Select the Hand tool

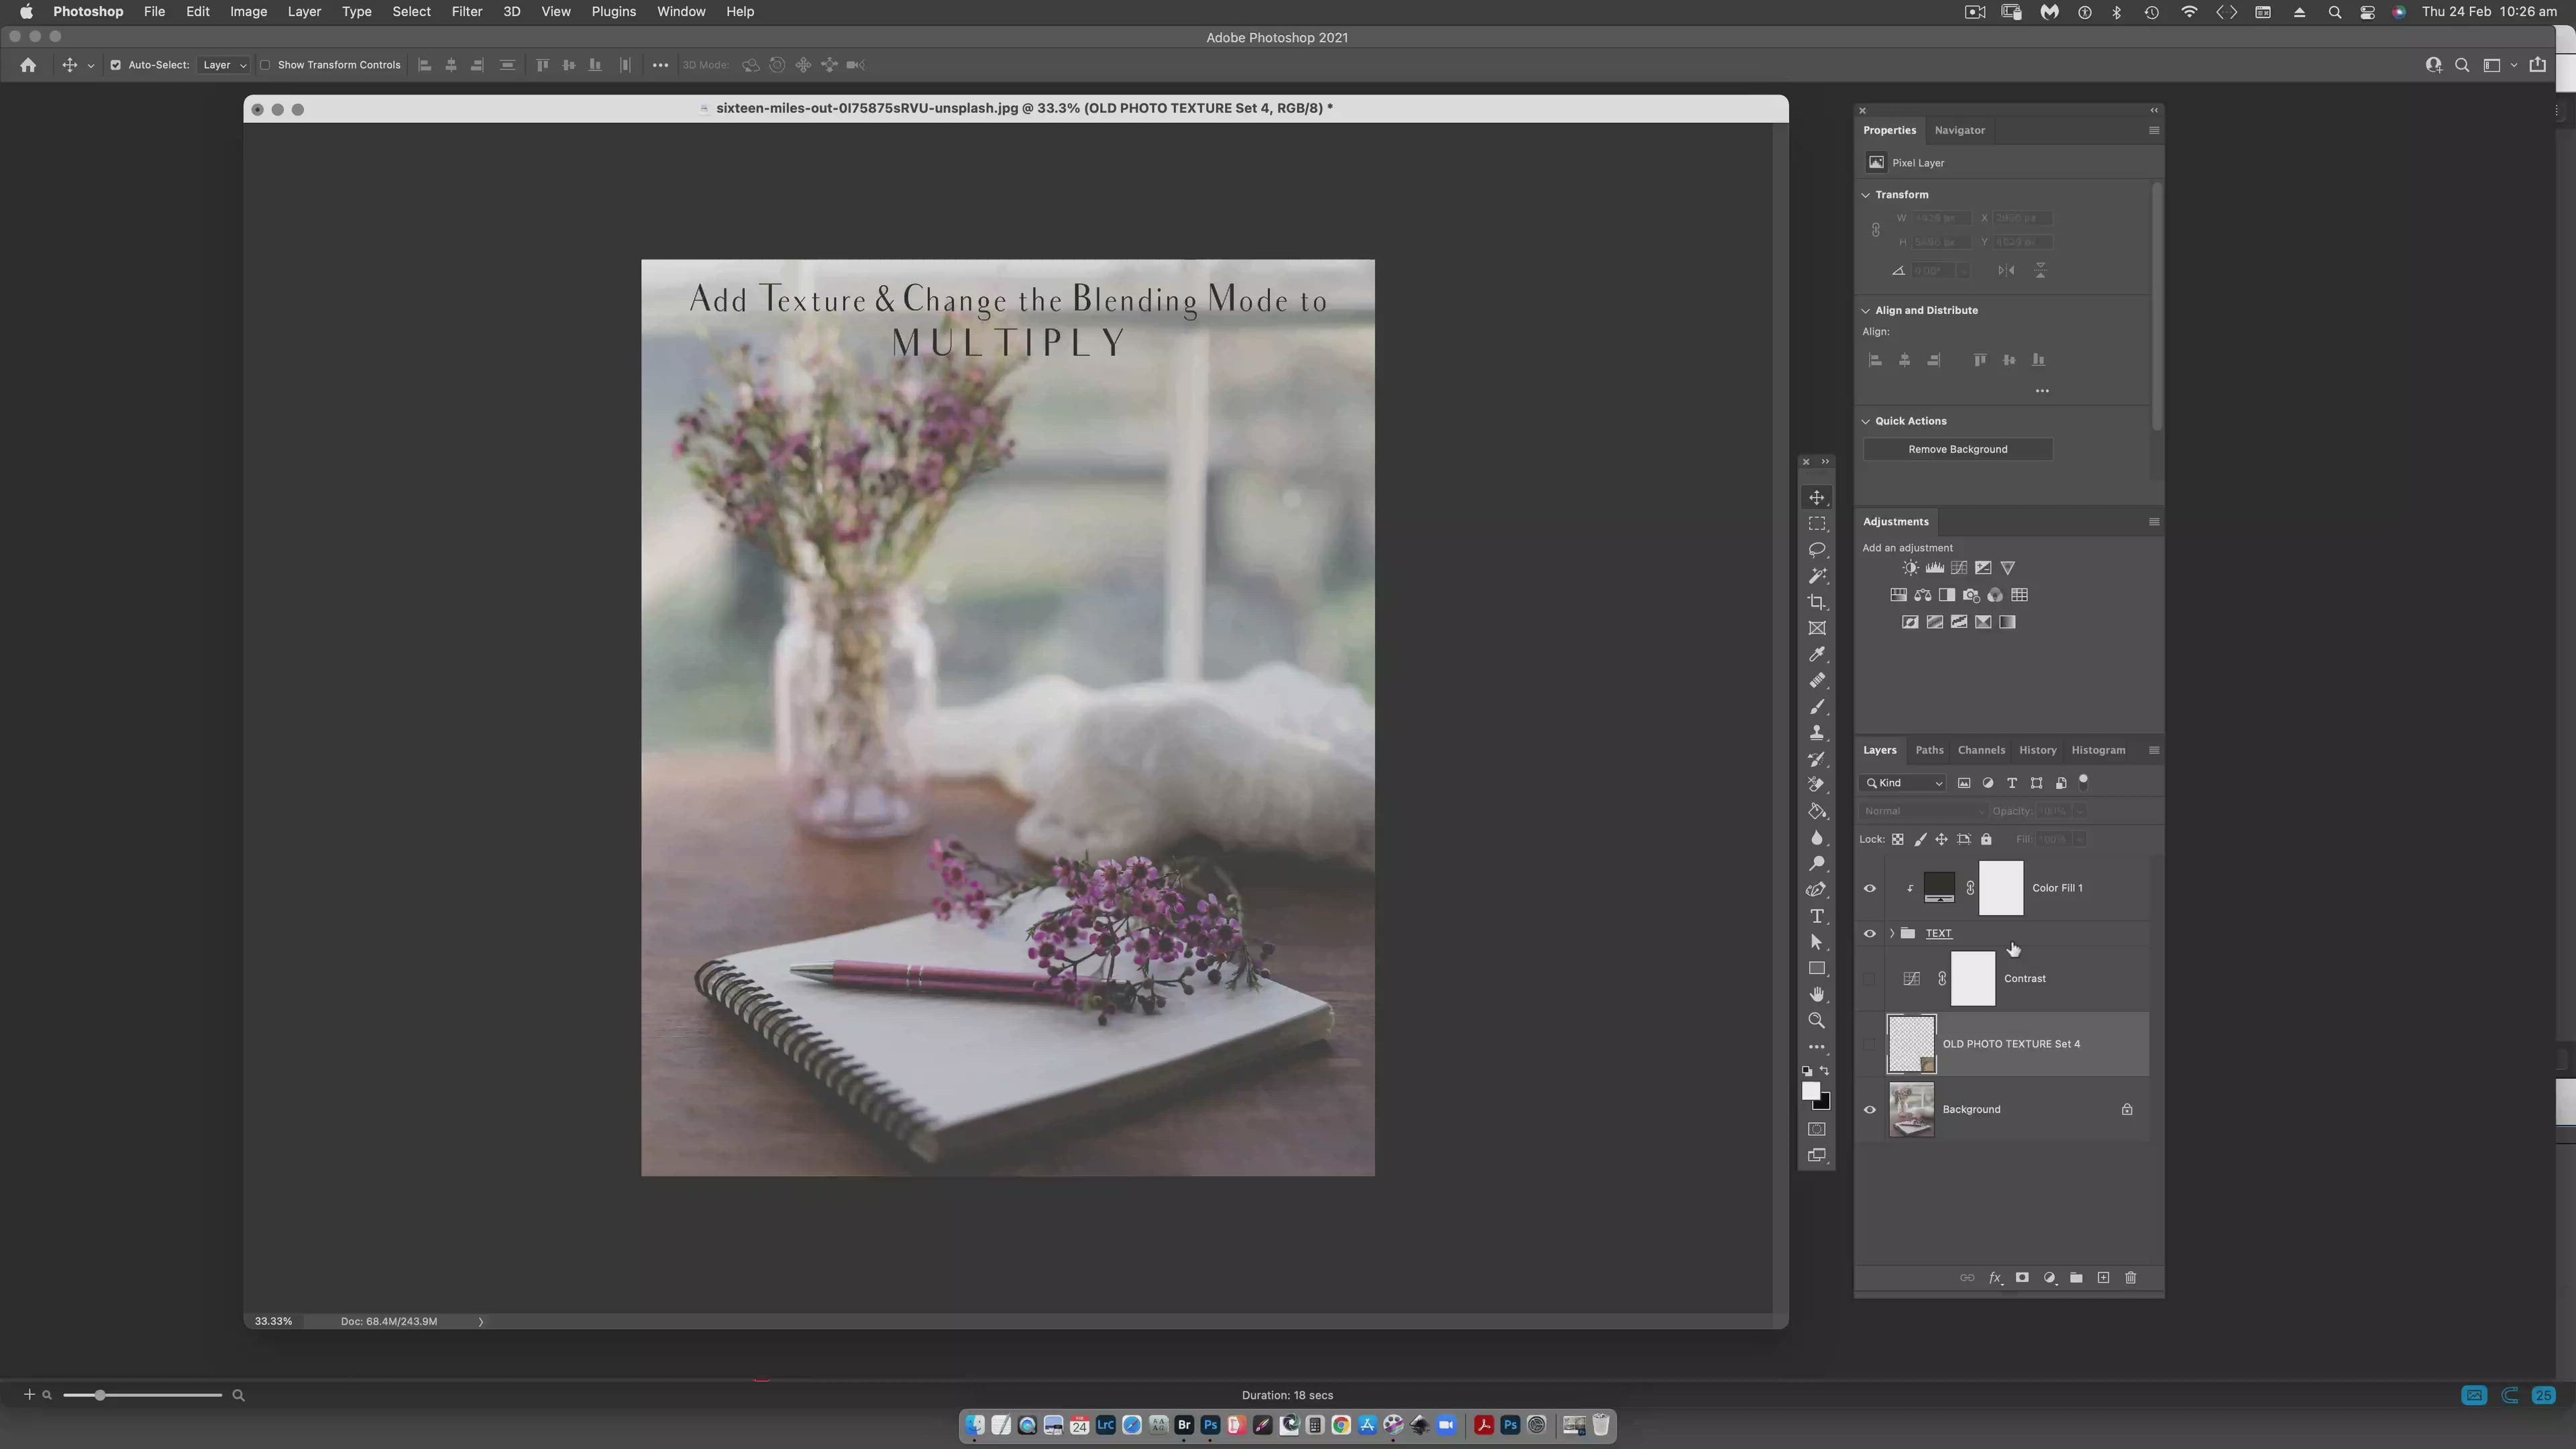(x=1817, y=994)
